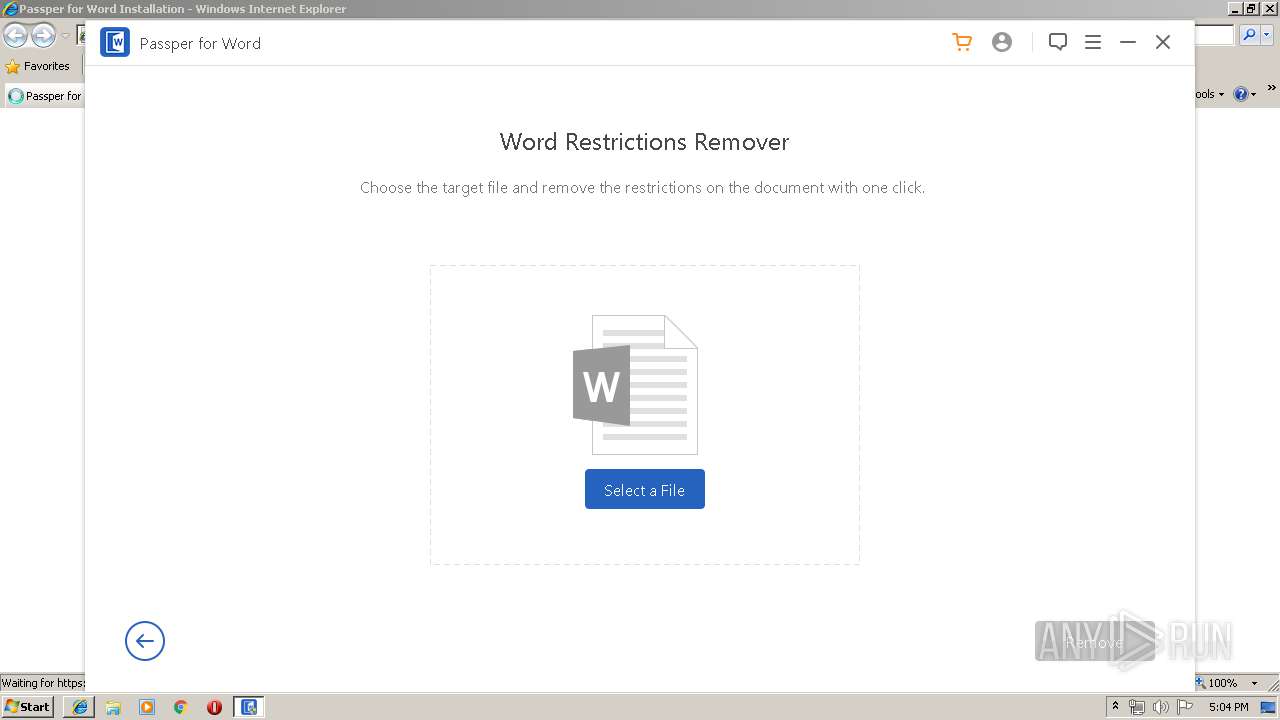This screenshot has height=720, width=1280.
Task: Open the media player taskbar icon
Action: (147, 707)
